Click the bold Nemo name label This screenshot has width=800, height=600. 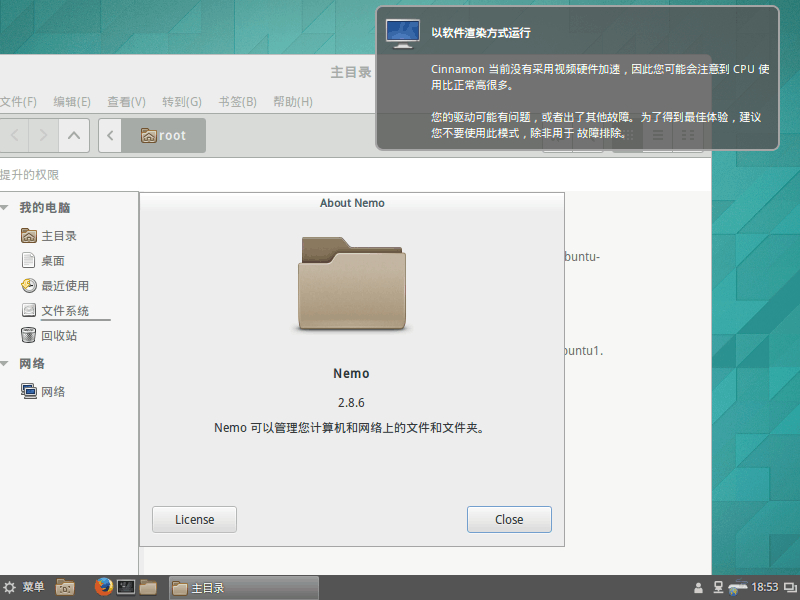coord(351,373)
